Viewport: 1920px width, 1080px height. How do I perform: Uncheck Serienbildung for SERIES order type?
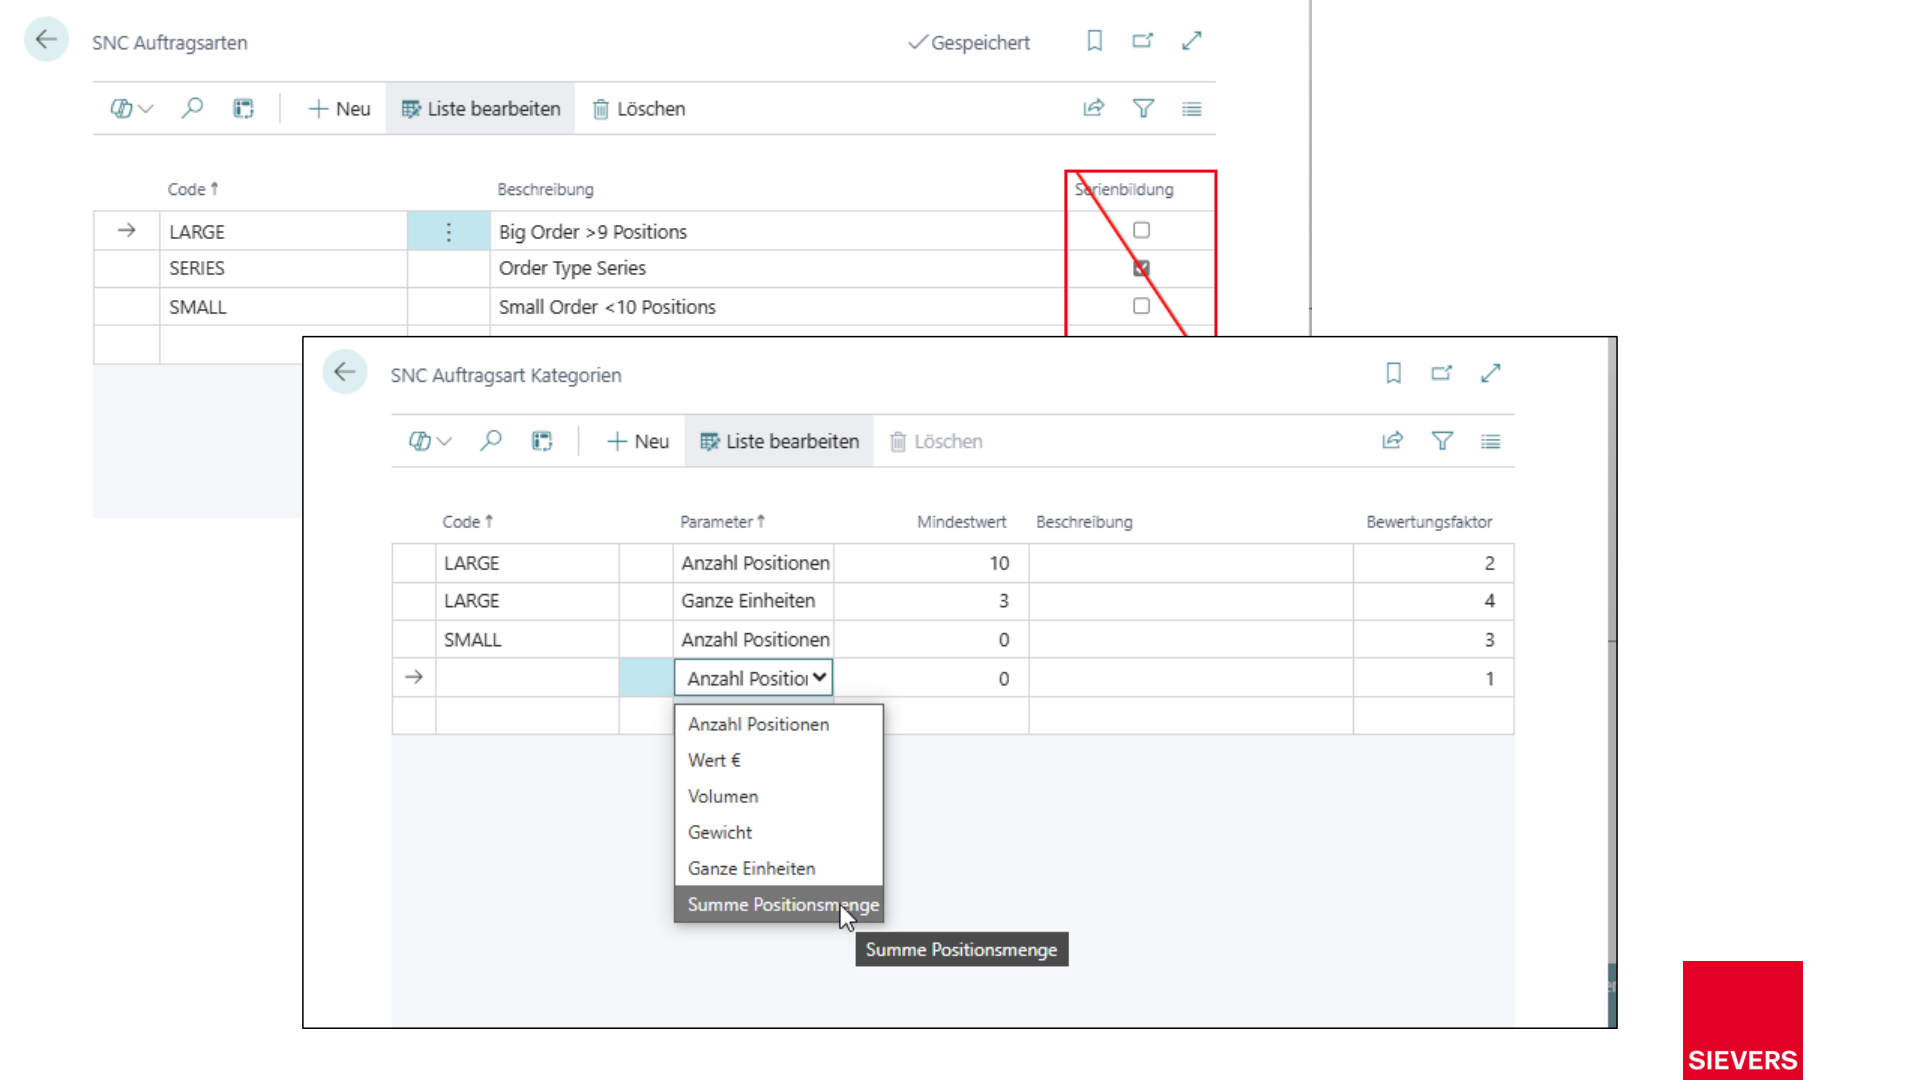pyautogui.click(x=1141, y=268)
